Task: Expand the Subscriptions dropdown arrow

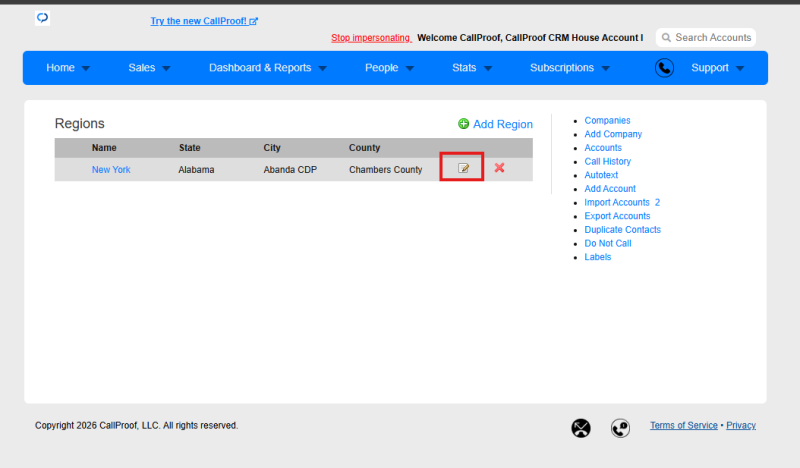Action: click(606, 68)
